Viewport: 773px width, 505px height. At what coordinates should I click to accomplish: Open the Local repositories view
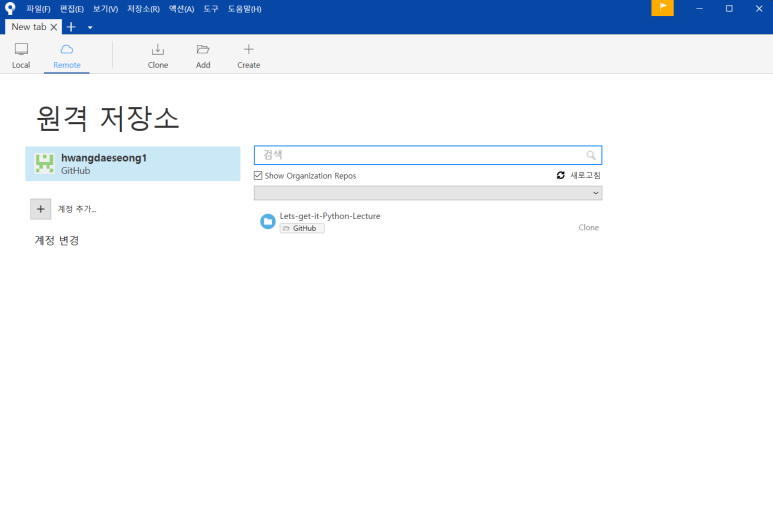tap(21, 56)
